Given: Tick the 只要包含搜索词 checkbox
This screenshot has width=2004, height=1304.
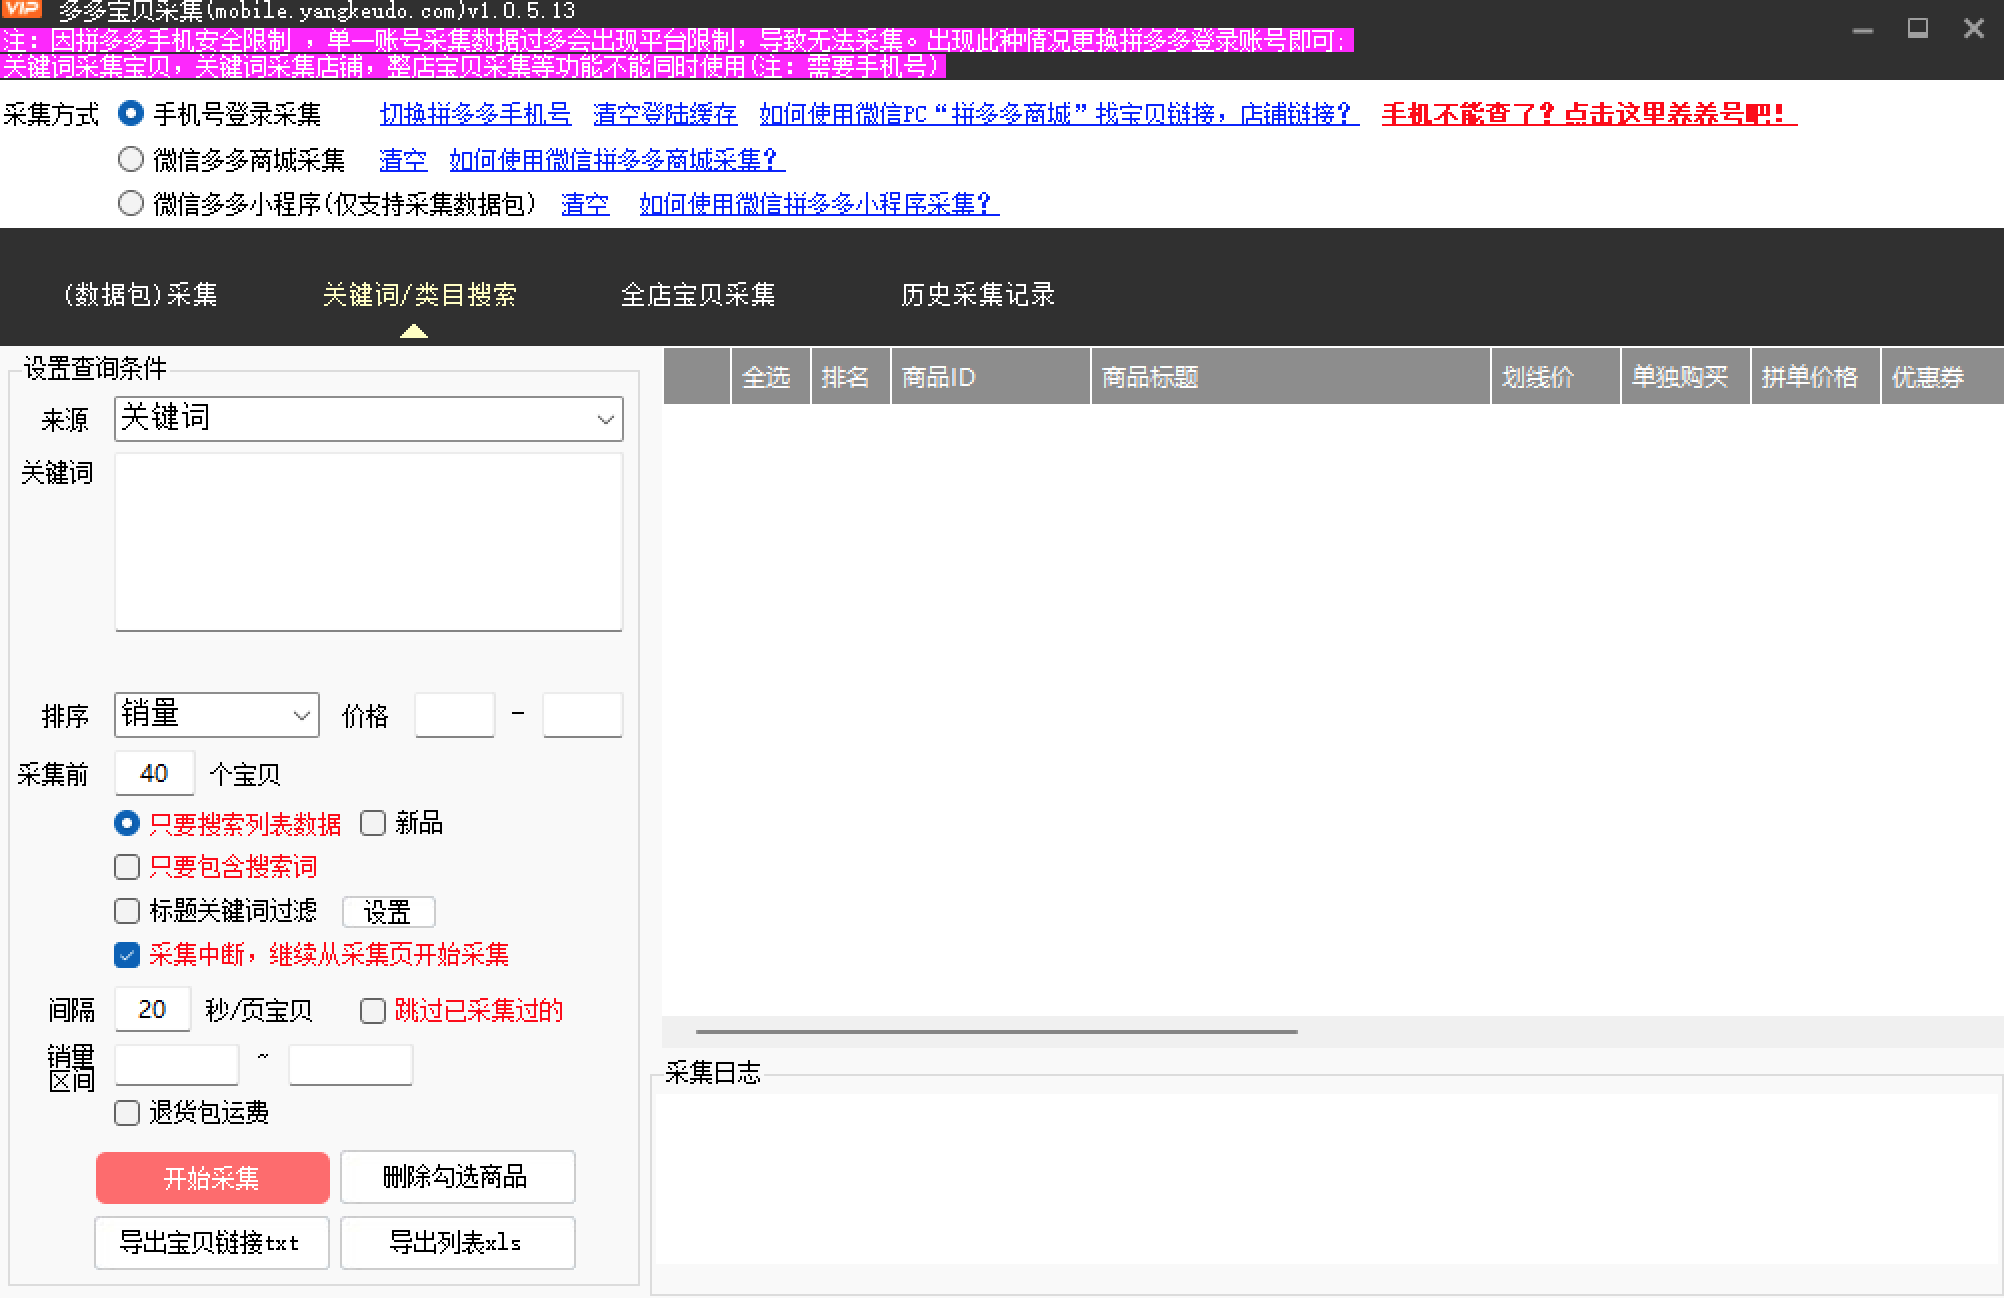Looking at the screenshot, I should click(127, 867).
